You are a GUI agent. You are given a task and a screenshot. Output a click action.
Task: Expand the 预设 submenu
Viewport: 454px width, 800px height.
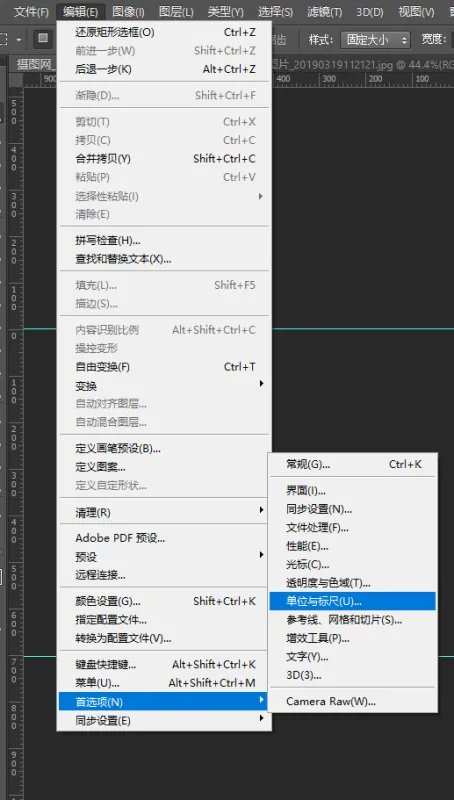point(164,557)
